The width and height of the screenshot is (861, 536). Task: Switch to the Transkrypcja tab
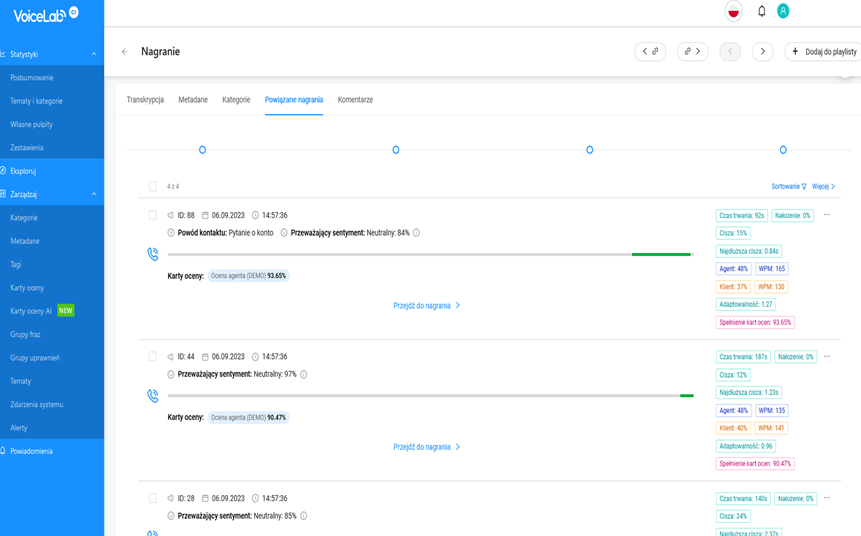(x=145, y=100)
